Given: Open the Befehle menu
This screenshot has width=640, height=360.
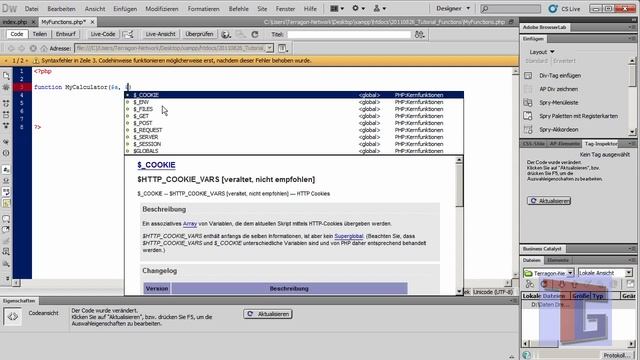Looking at the screenshot, I should tap(238, 9).
